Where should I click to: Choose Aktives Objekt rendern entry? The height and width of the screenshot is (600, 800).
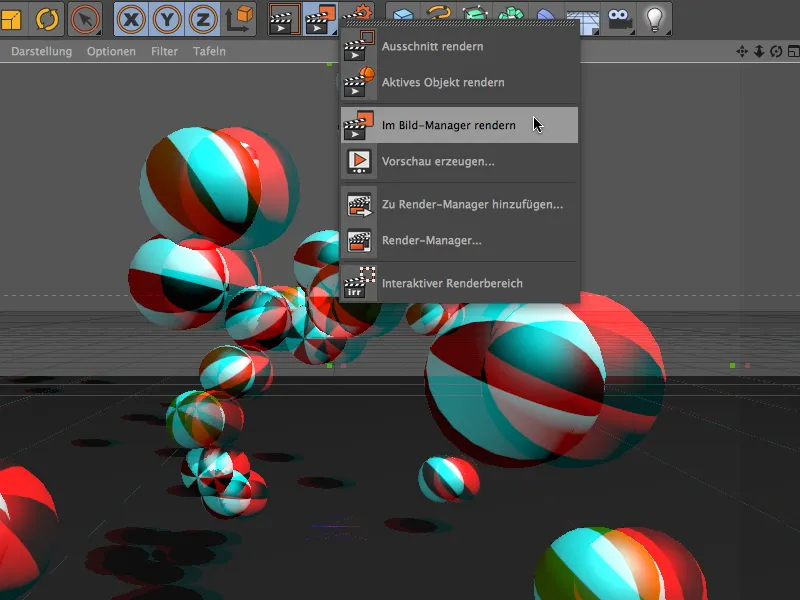(459, 82)
